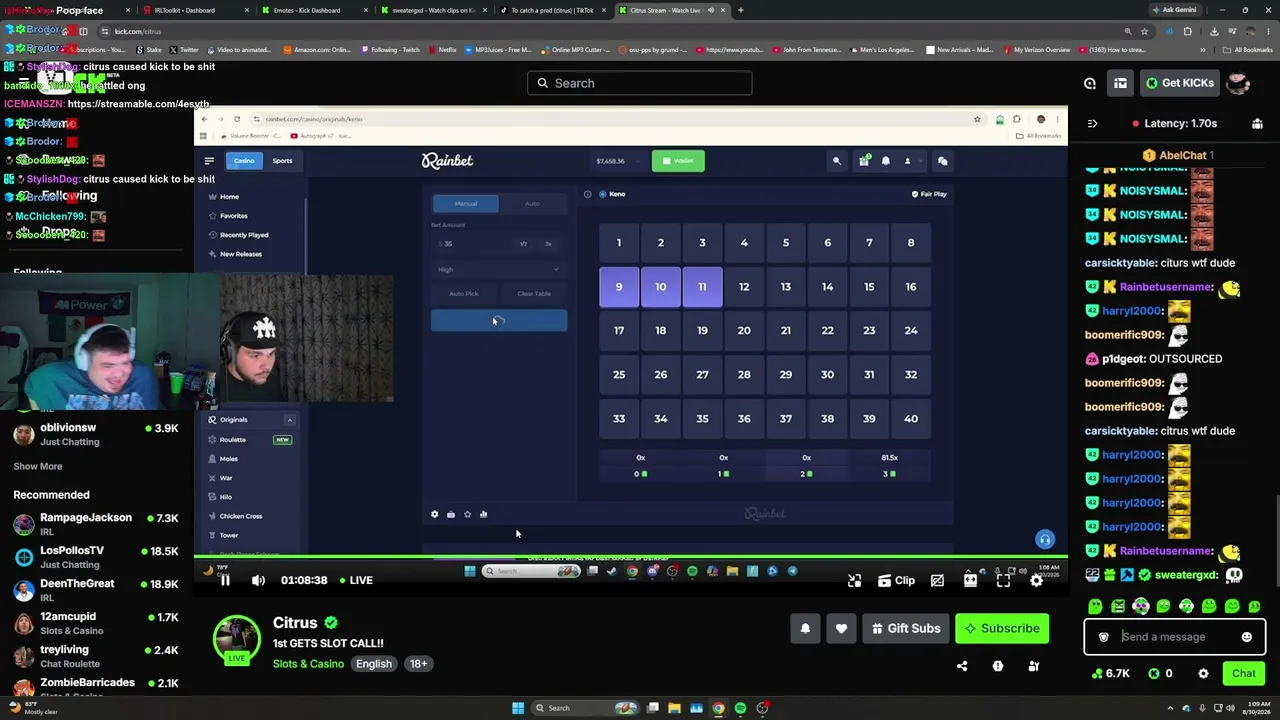The height and width of the screenshot is (720, 1280).
Task: Pause the Kick stream playback
Action: click(x=225, y=580)
